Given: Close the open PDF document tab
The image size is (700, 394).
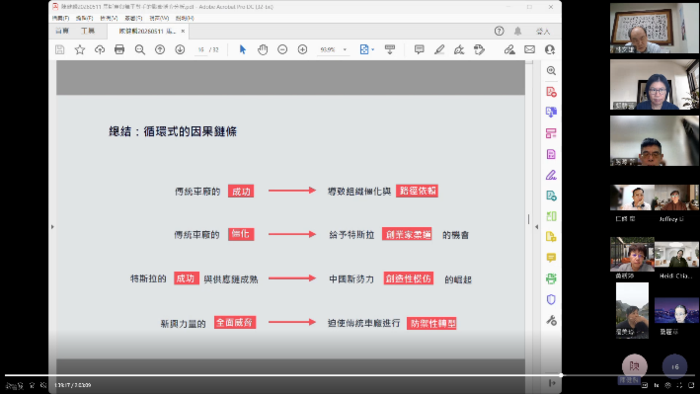Looking at the screenshot, I should click(x=183, y=31).
